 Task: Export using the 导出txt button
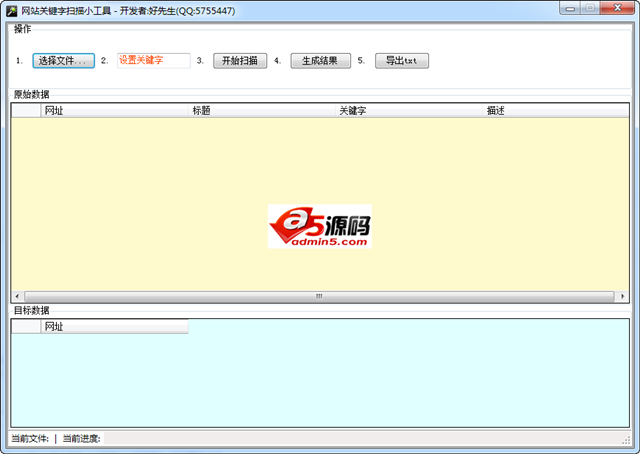pos(402,61)
